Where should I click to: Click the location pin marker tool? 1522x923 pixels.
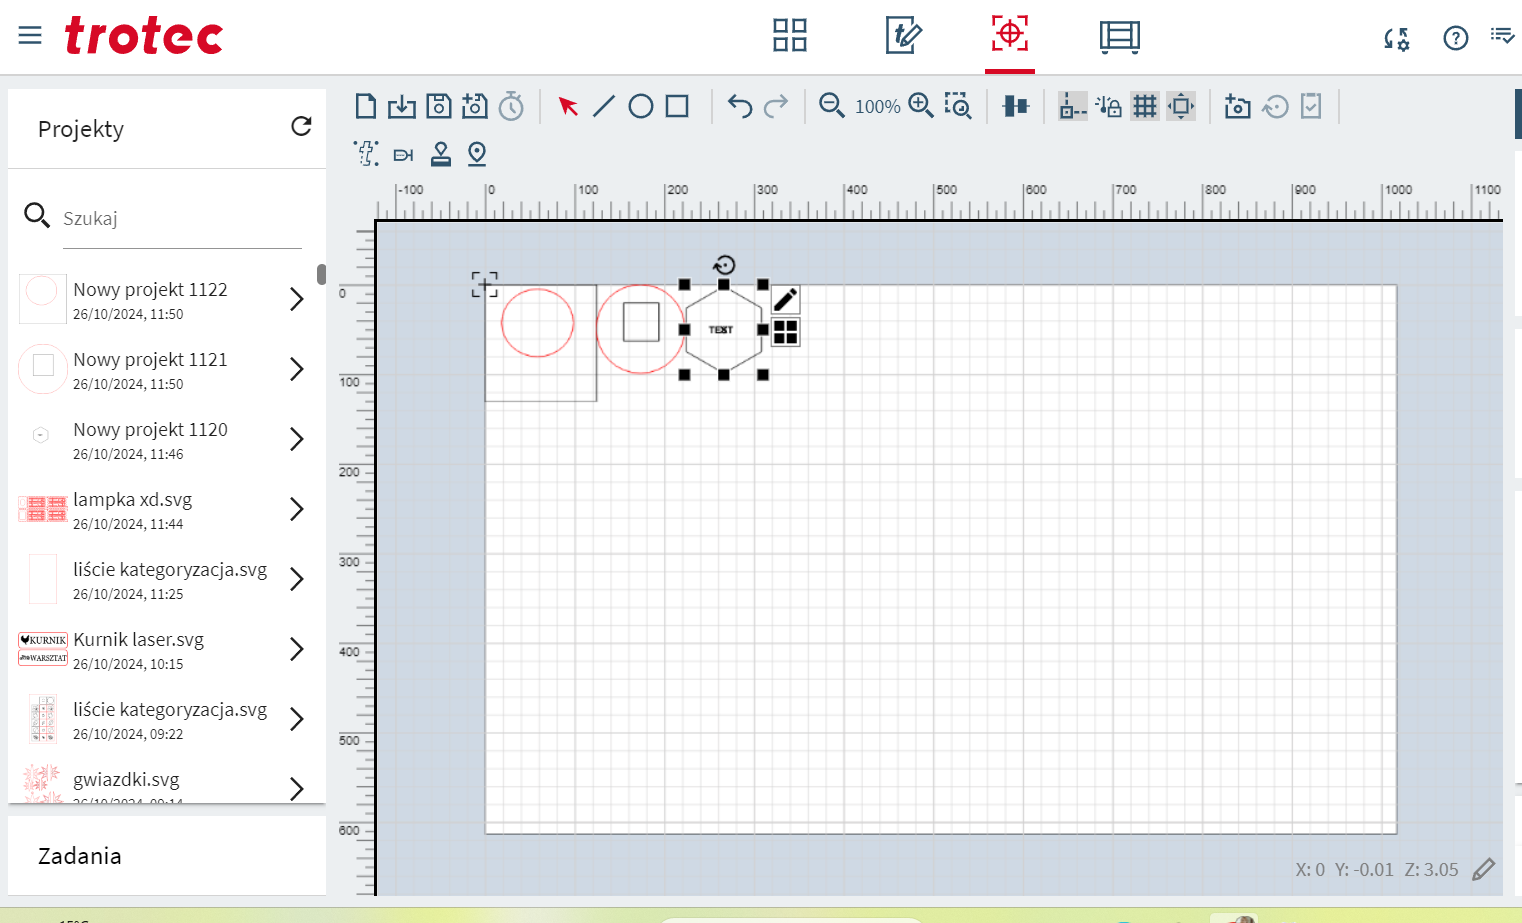coord(477,154)
